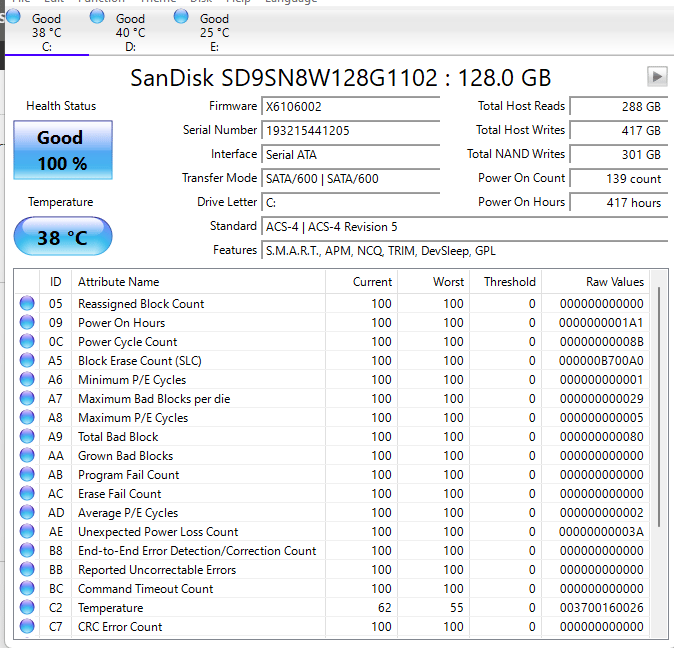Click status orb of Grown Bad Blocks row
674x648 pixels.
click(x=27, y=455)
